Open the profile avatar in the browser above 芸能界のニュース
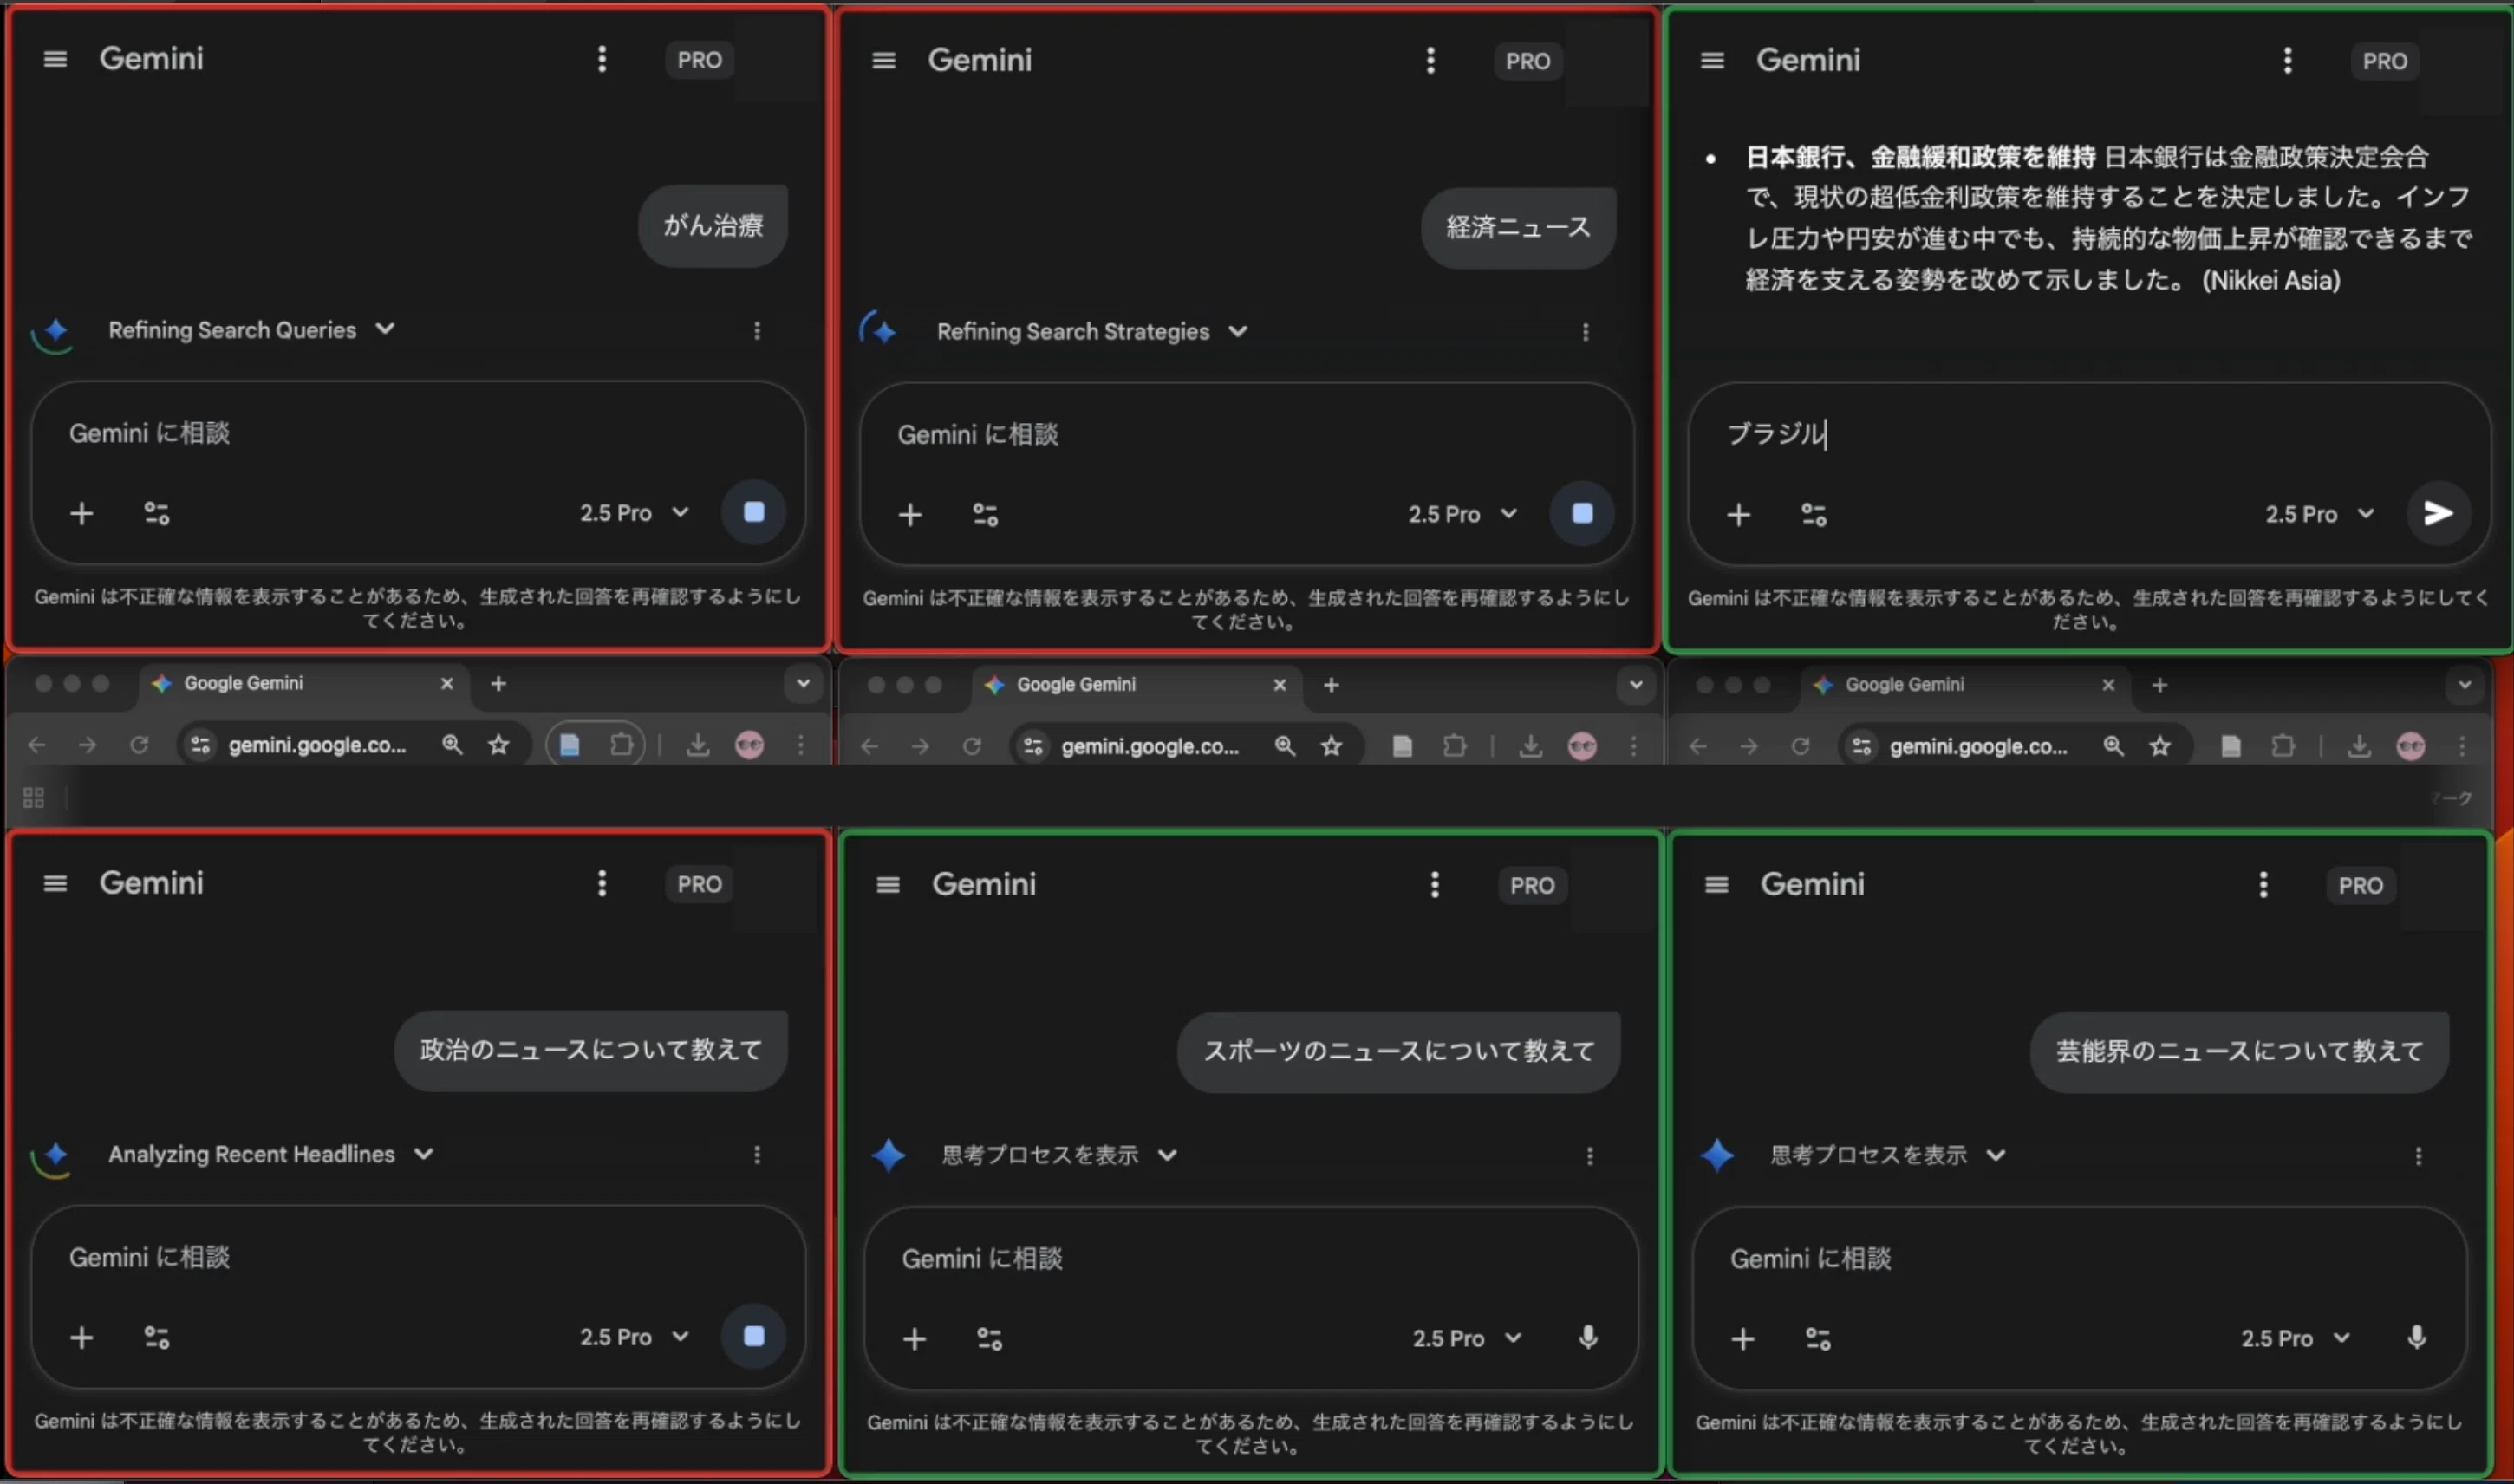Screen dimensions: 2514x1484 click(x=2411, y=746)
